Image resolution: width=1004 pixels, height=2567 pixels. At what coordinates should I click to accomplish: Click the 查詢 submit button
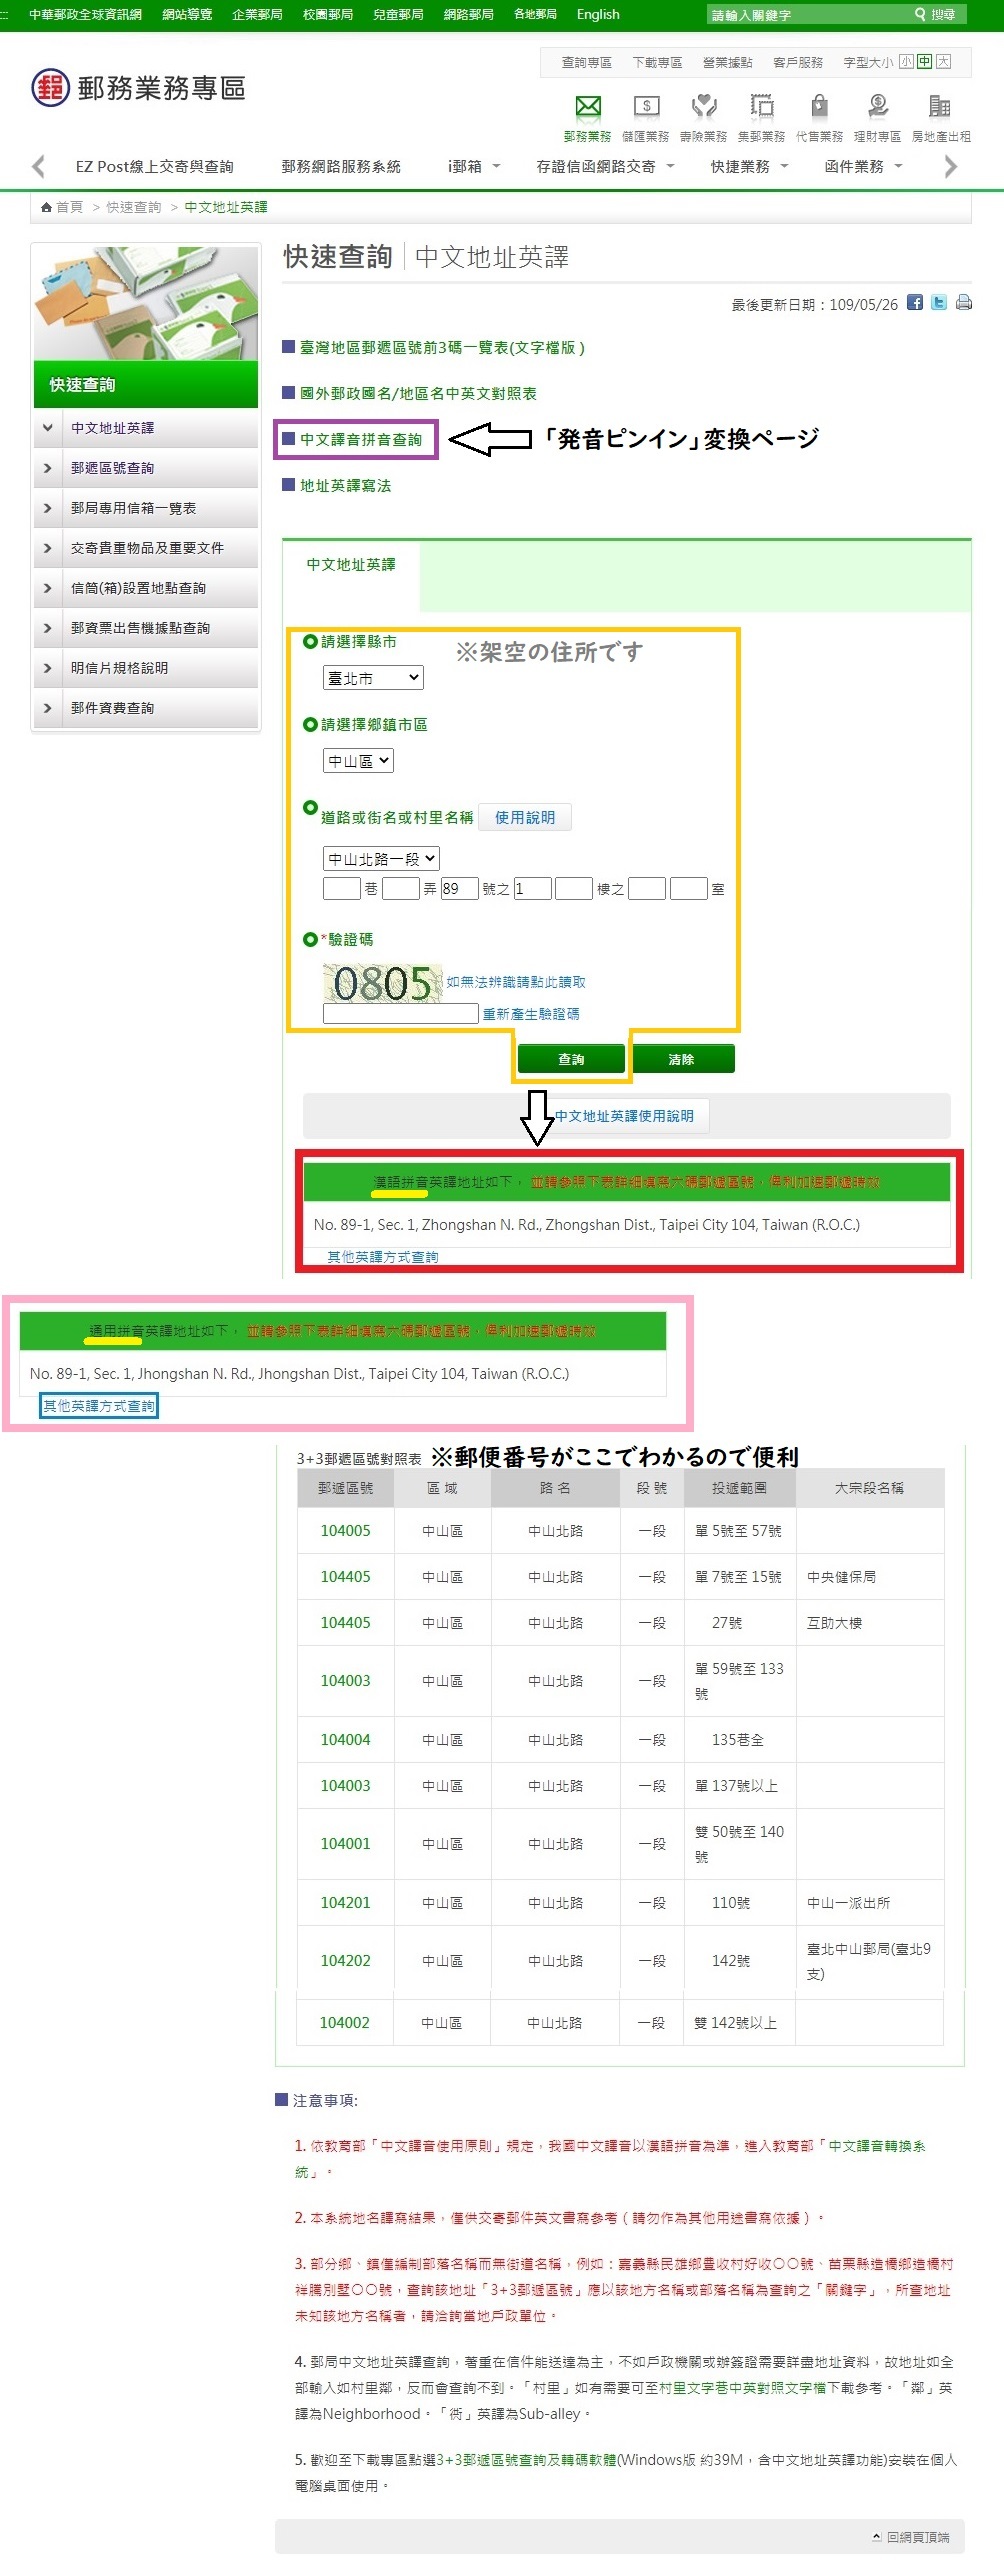pyautogui.click(x=571, y=1059)
